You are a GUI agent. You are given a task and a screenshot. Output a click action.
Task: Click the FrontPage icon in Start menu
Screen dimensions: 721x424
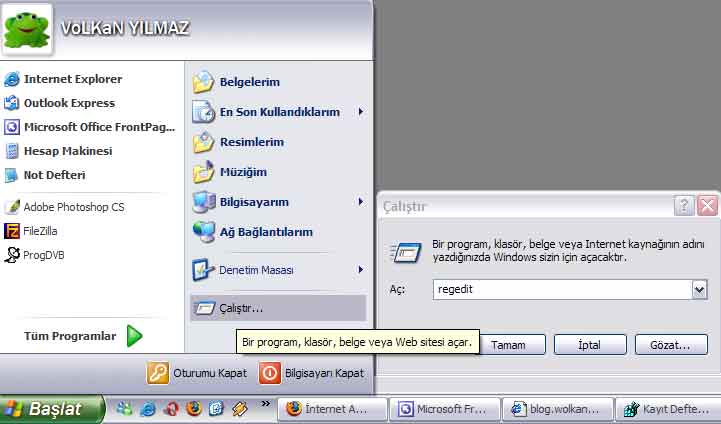12,127
